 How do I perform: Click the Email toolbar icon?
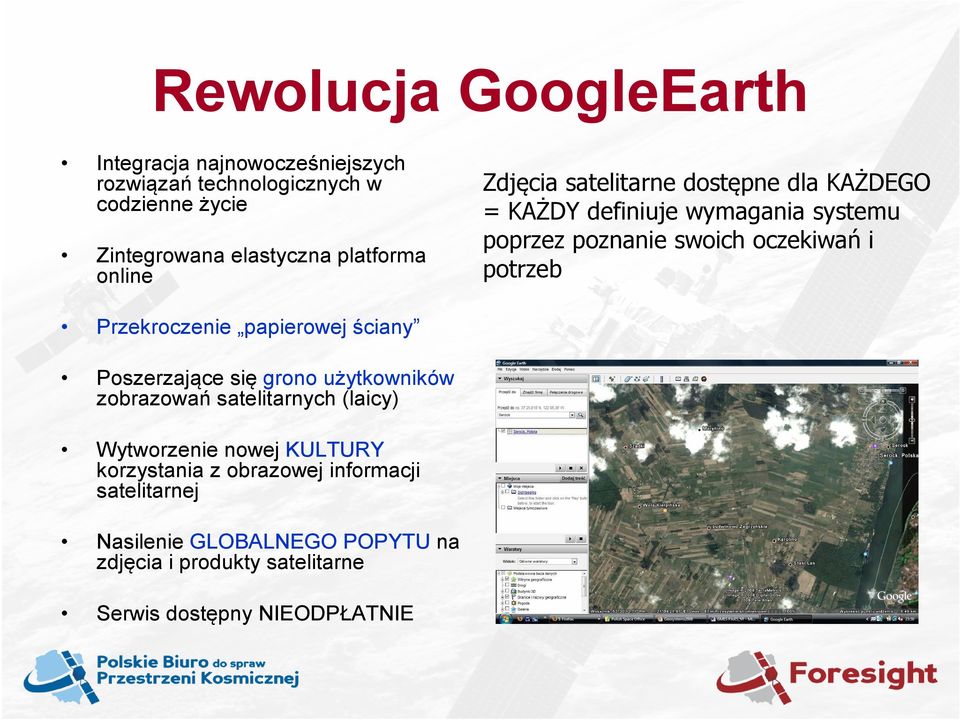point(678,379)
